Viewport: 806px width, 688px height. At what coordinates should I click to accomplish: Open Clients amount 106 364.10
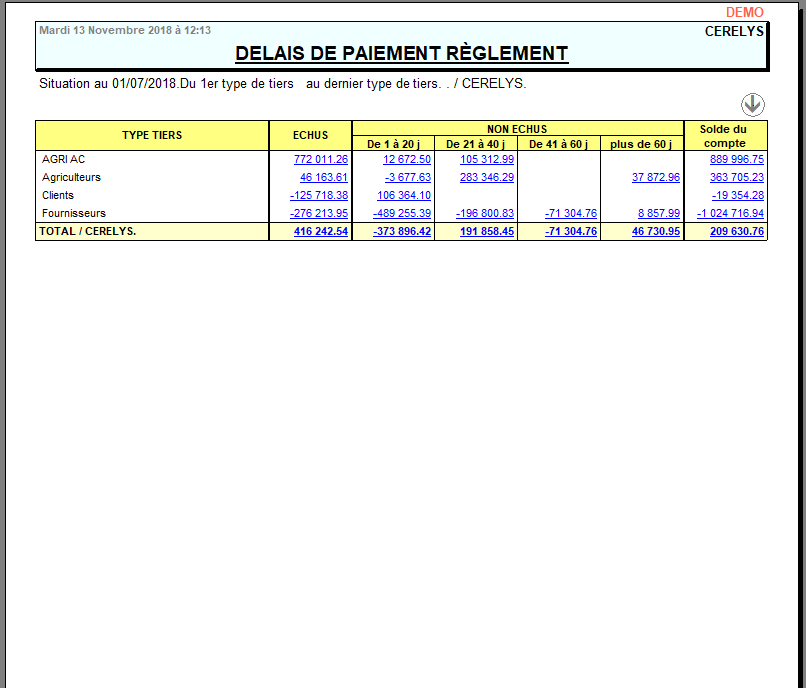point(403,196)
